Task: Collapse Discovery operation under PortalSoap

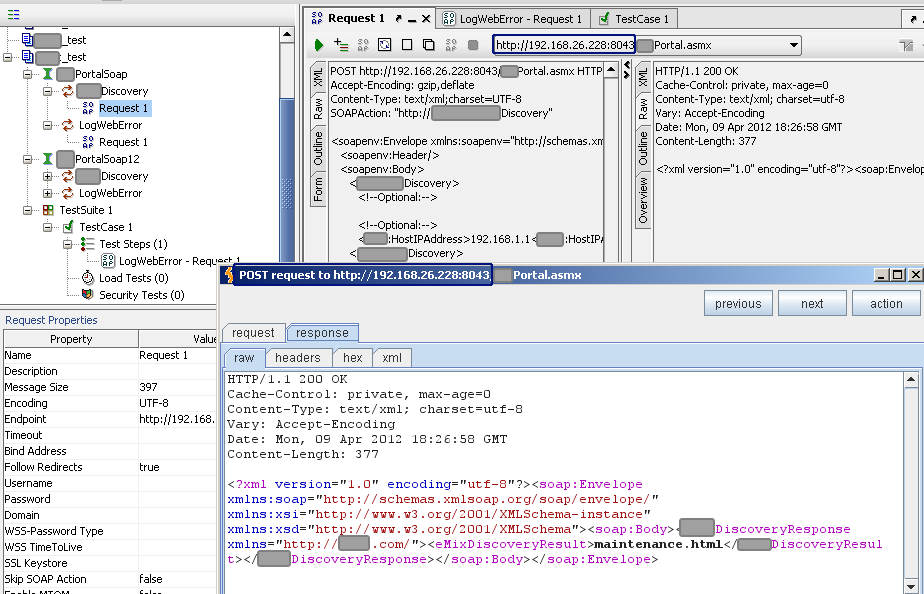Action: (x=47, y=91)
